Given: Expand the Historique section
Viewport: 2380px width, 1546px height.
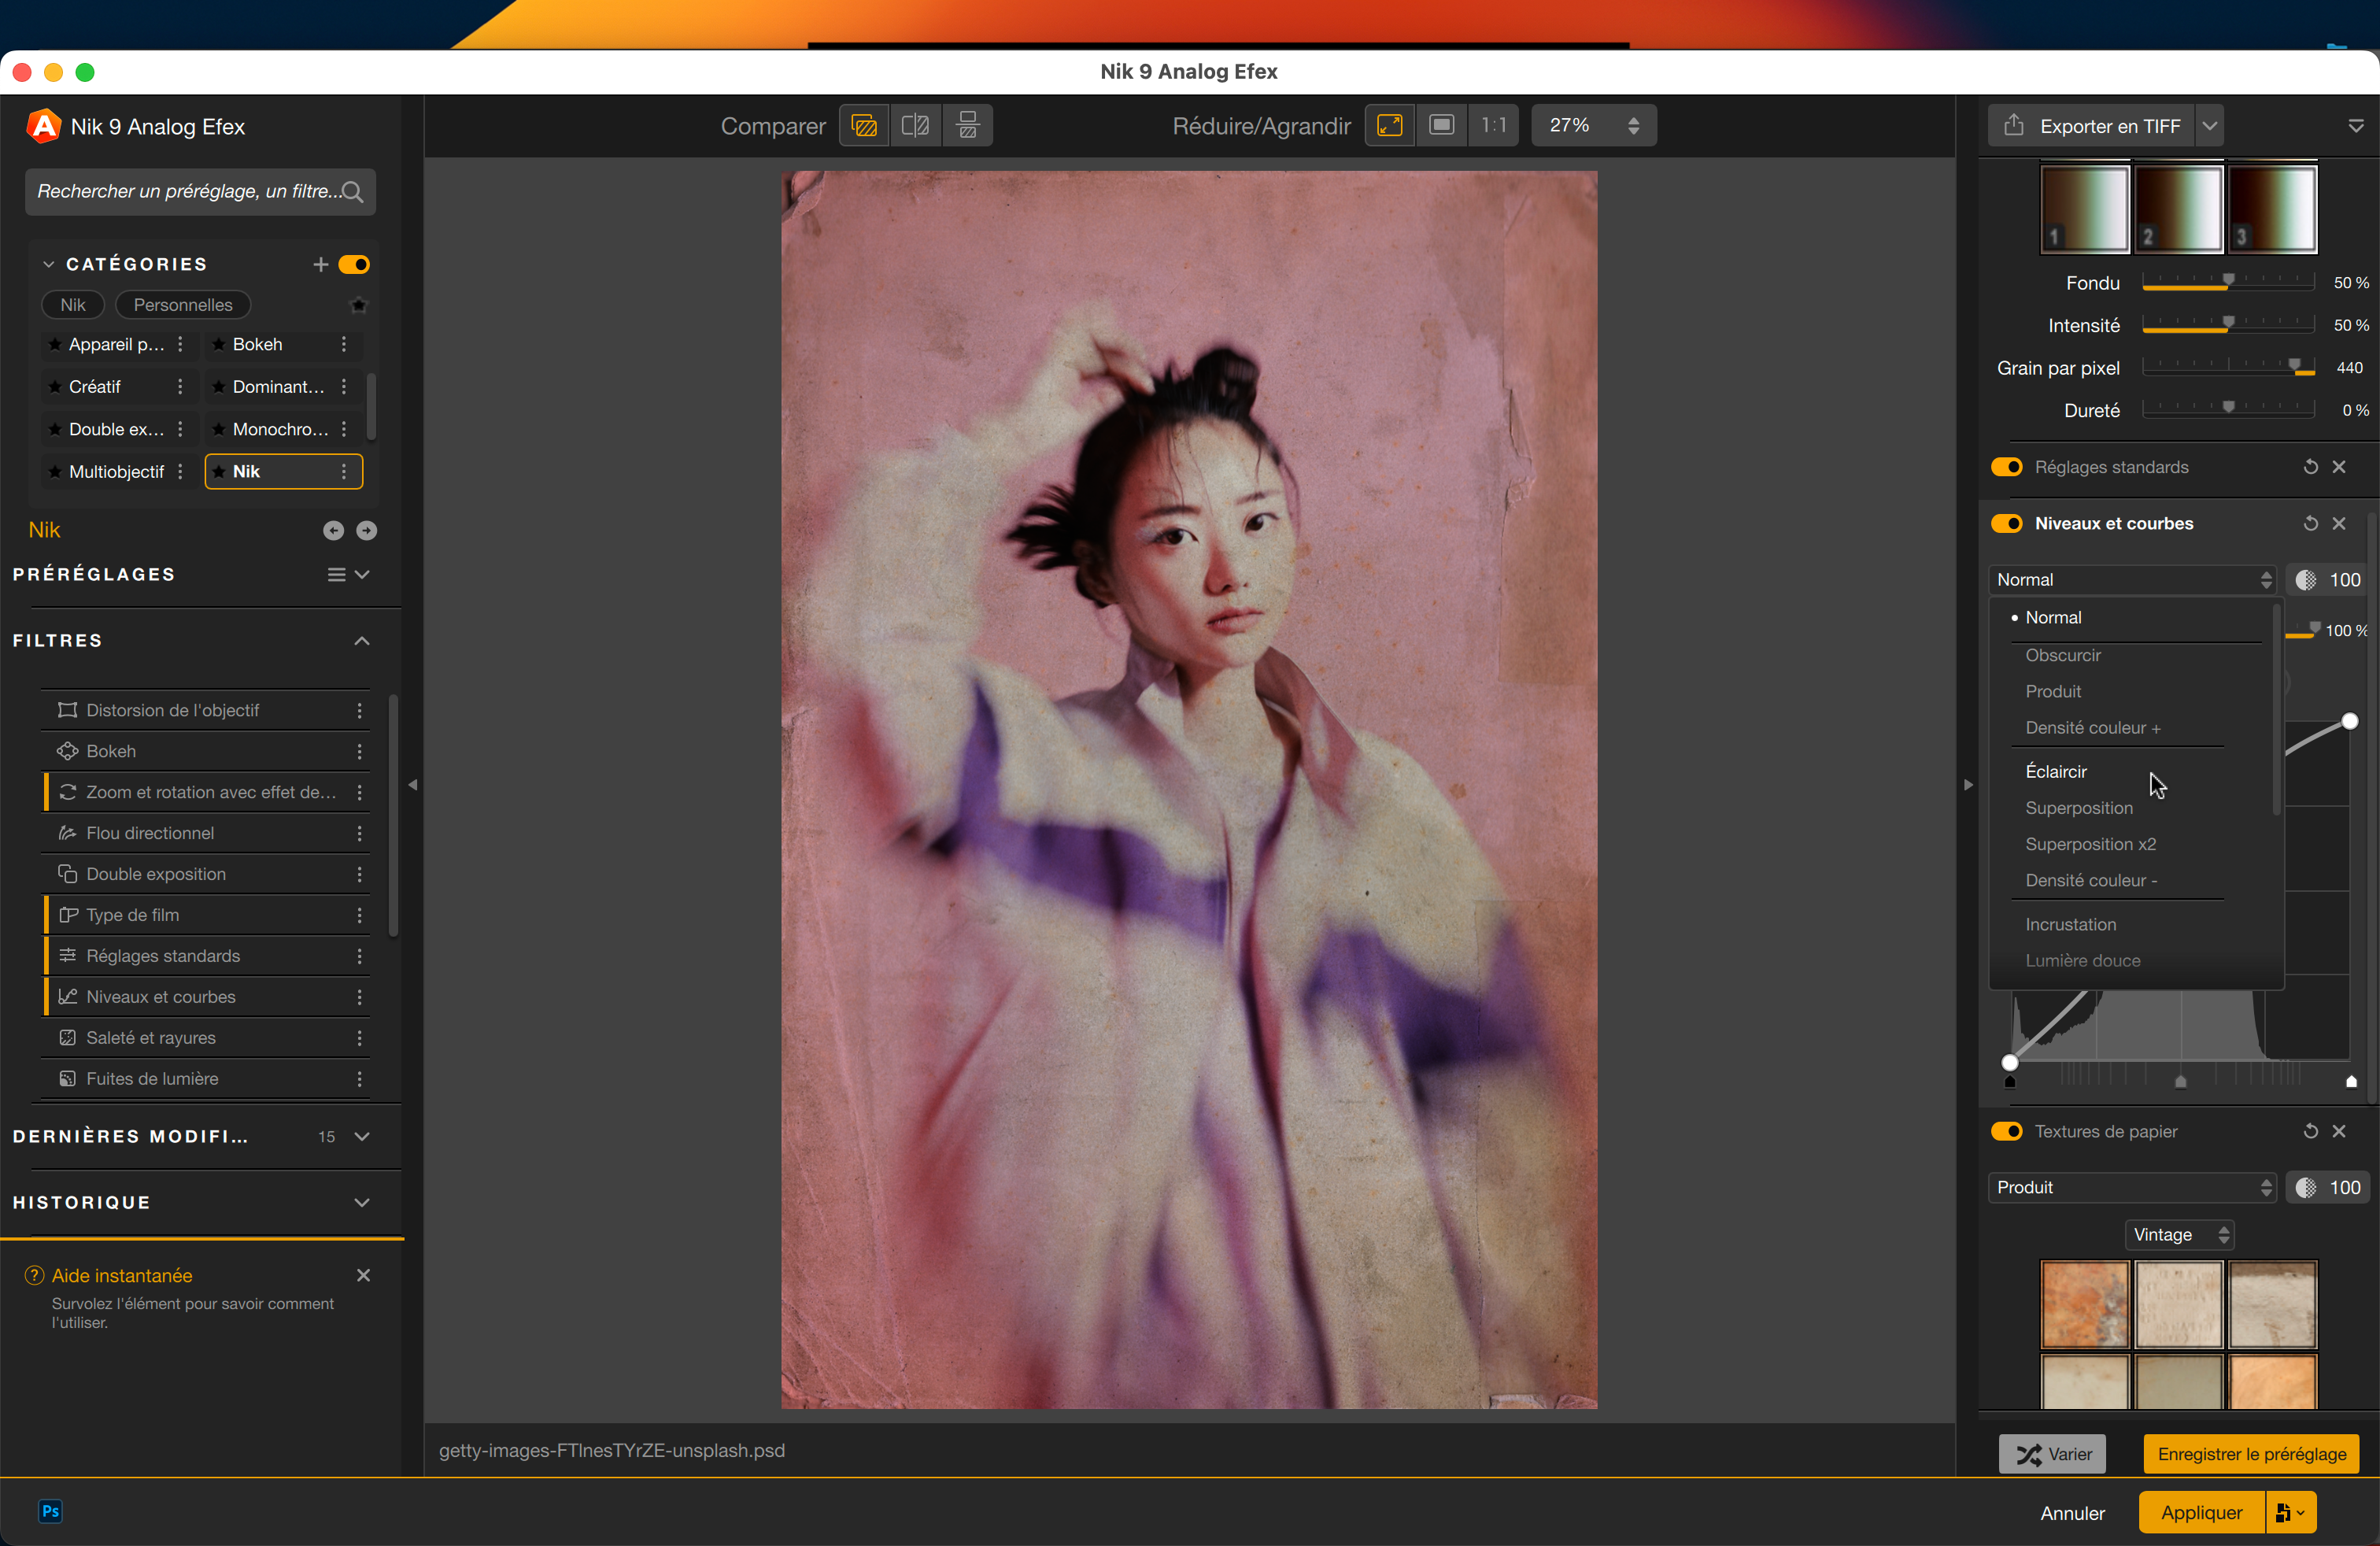Looking at the screenshot, I should coord(362,1202).
